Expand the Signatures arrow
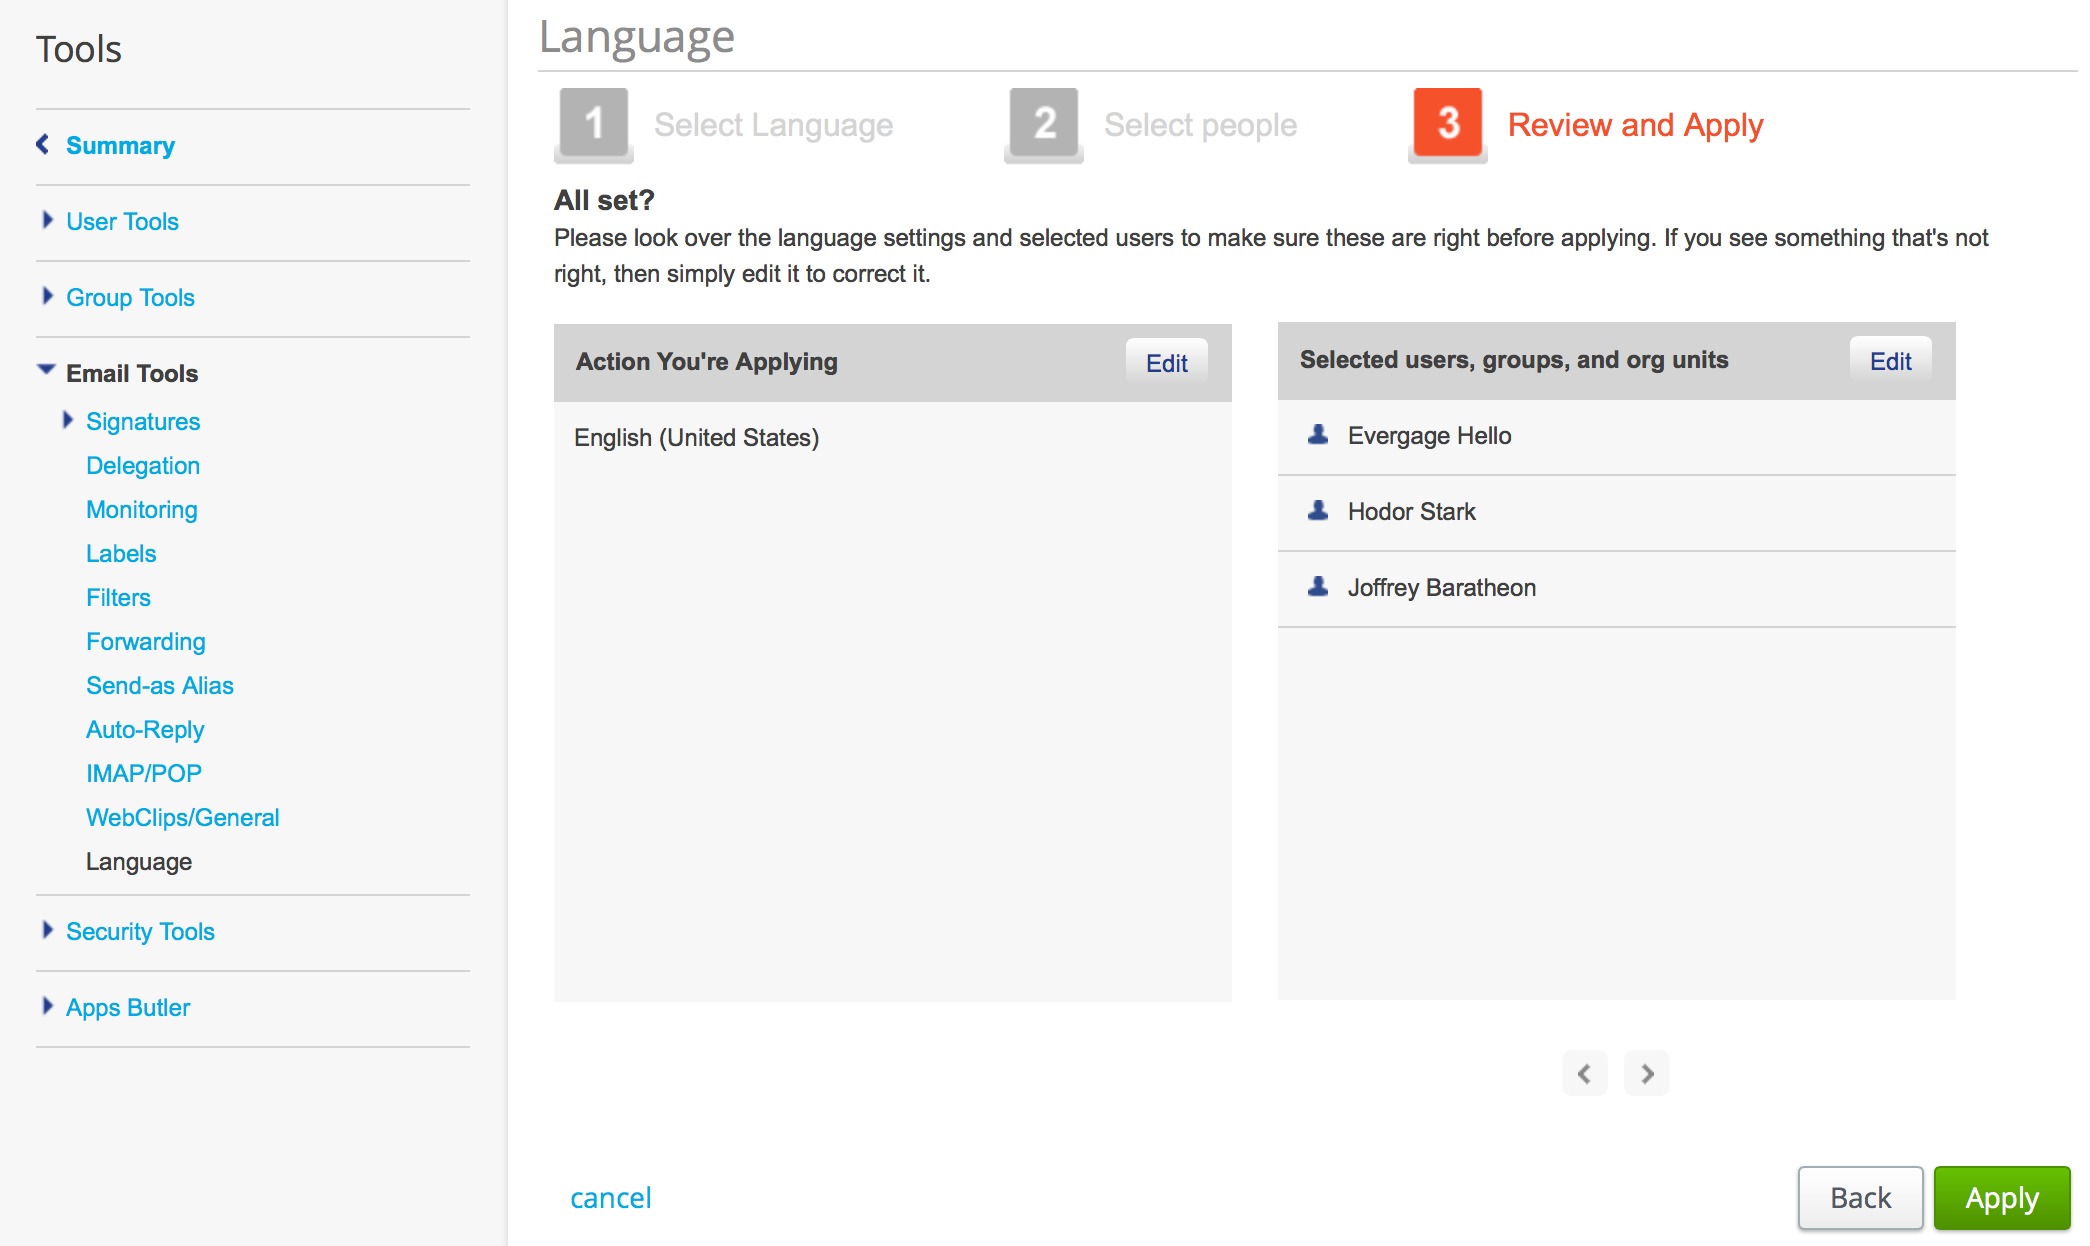The height and width of the screenshot is (1246, 2090). [x=67, y=420]
